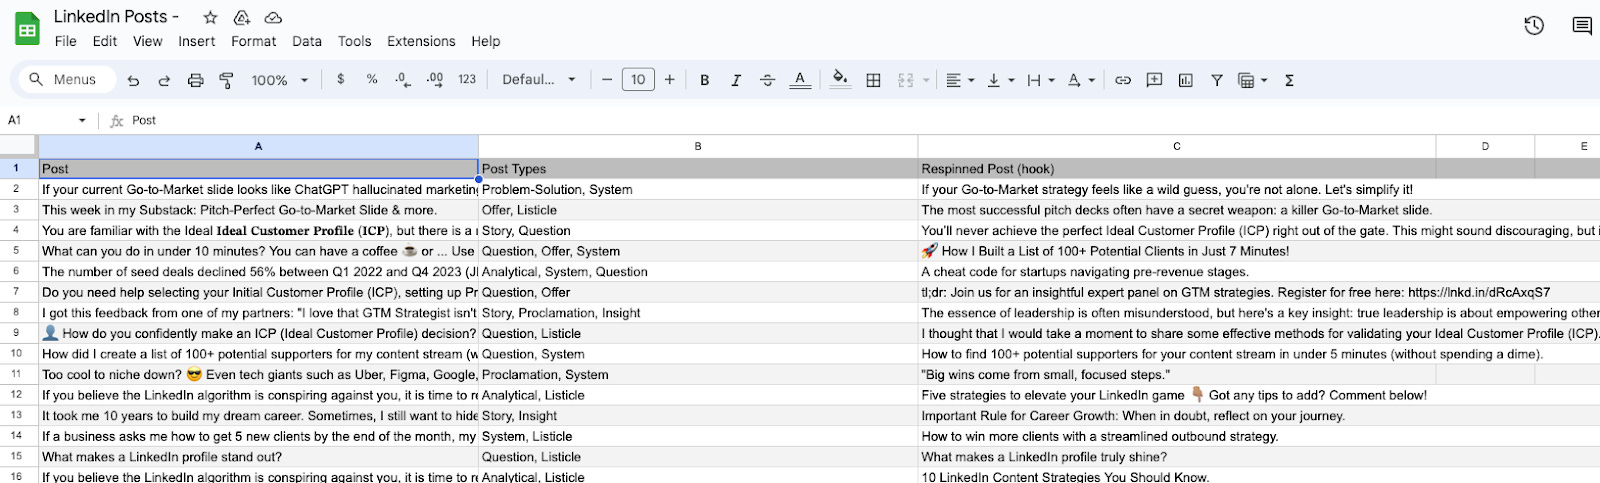Screen dimensions: 1600x483
Task: Select row 7 header
Action: [x=17, y=292]
